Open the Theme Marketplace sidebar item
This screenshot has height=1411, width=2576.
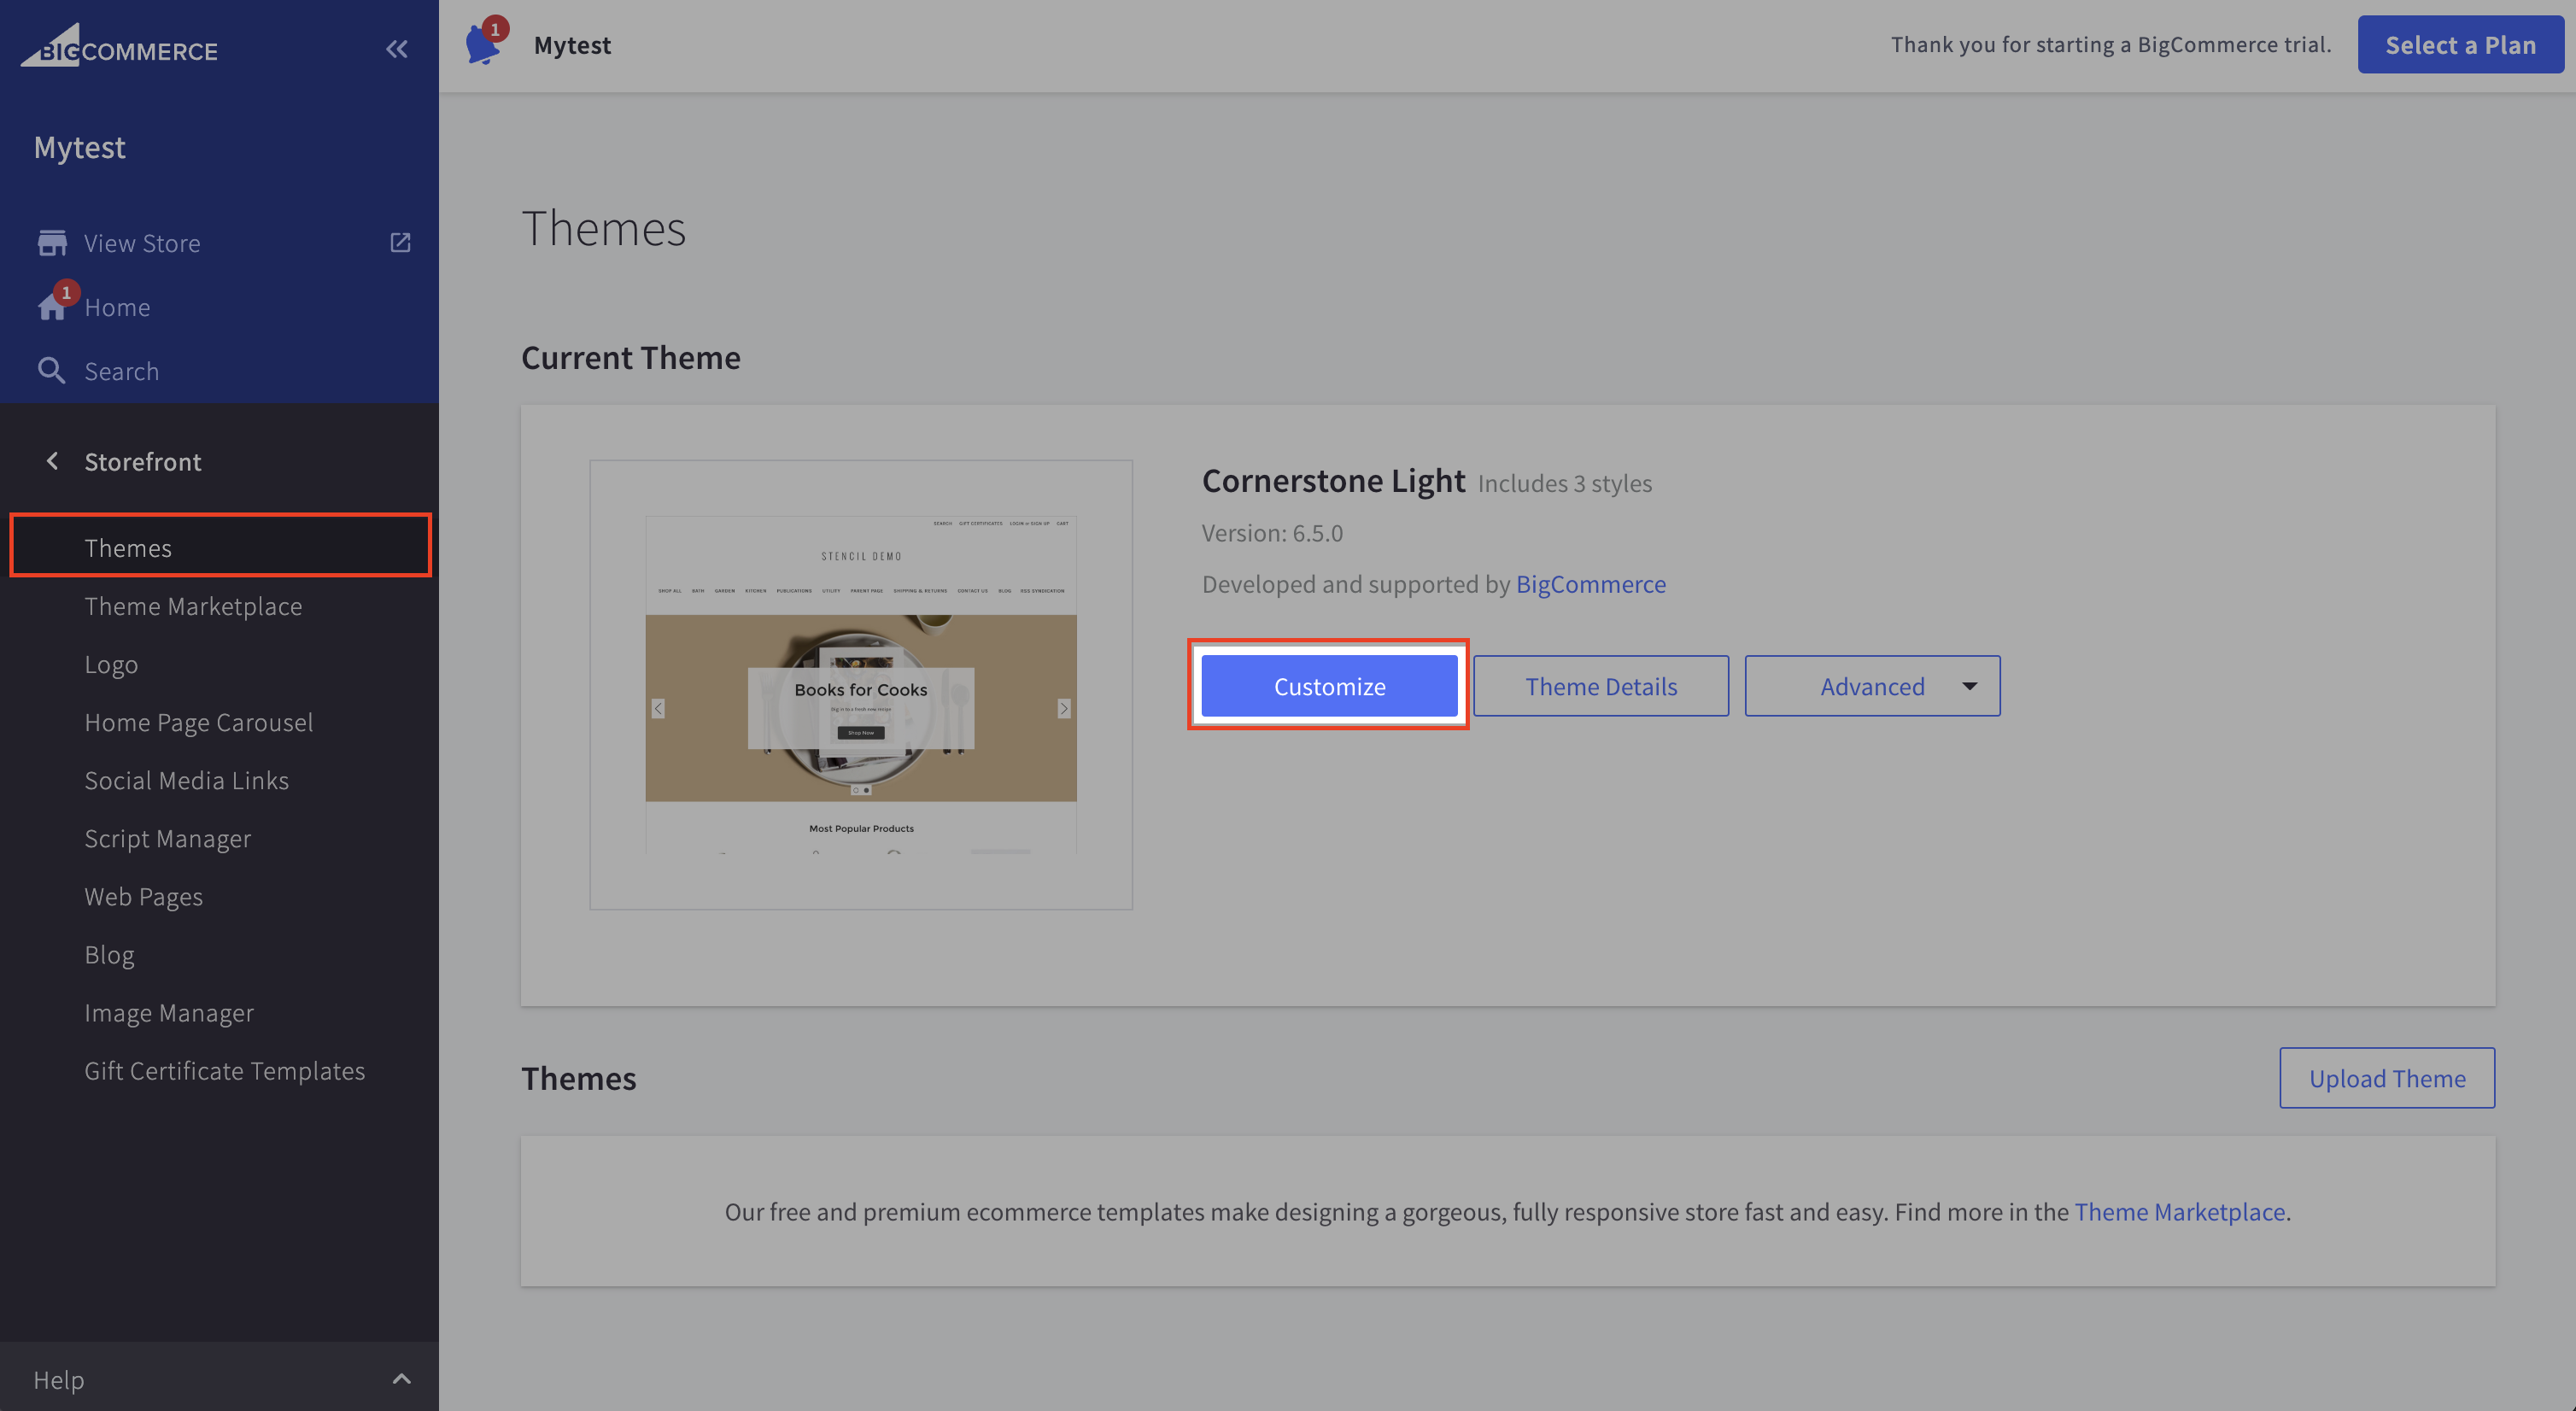tap(193, 606)
